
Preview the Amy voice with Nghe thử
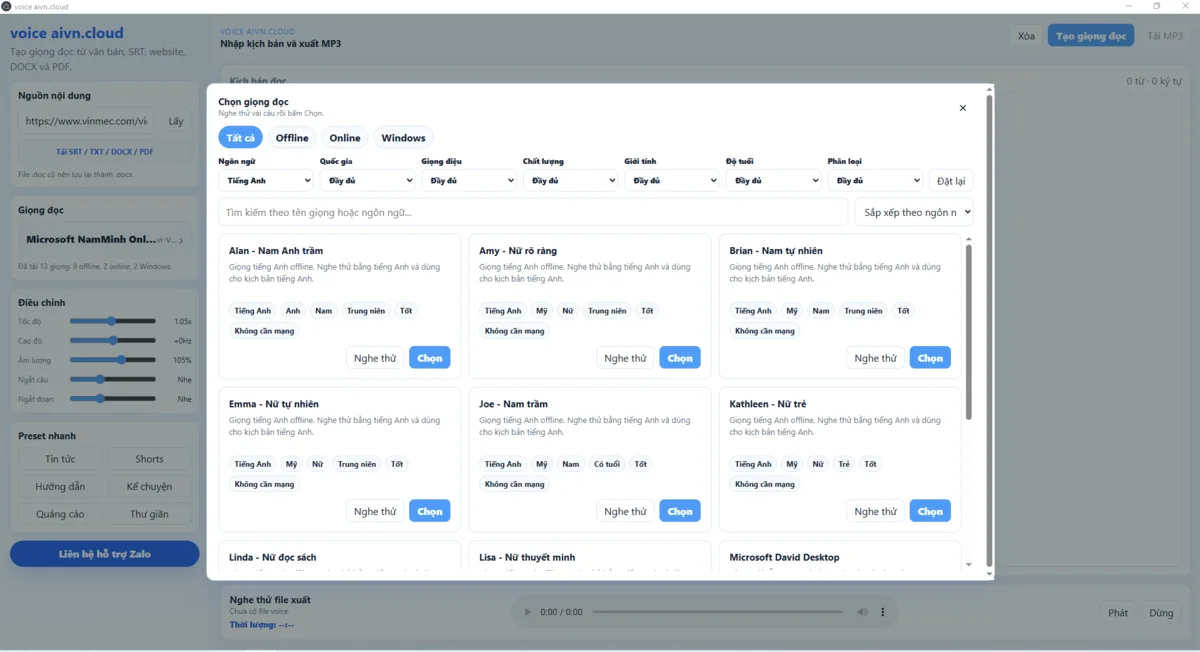(625, 358)
